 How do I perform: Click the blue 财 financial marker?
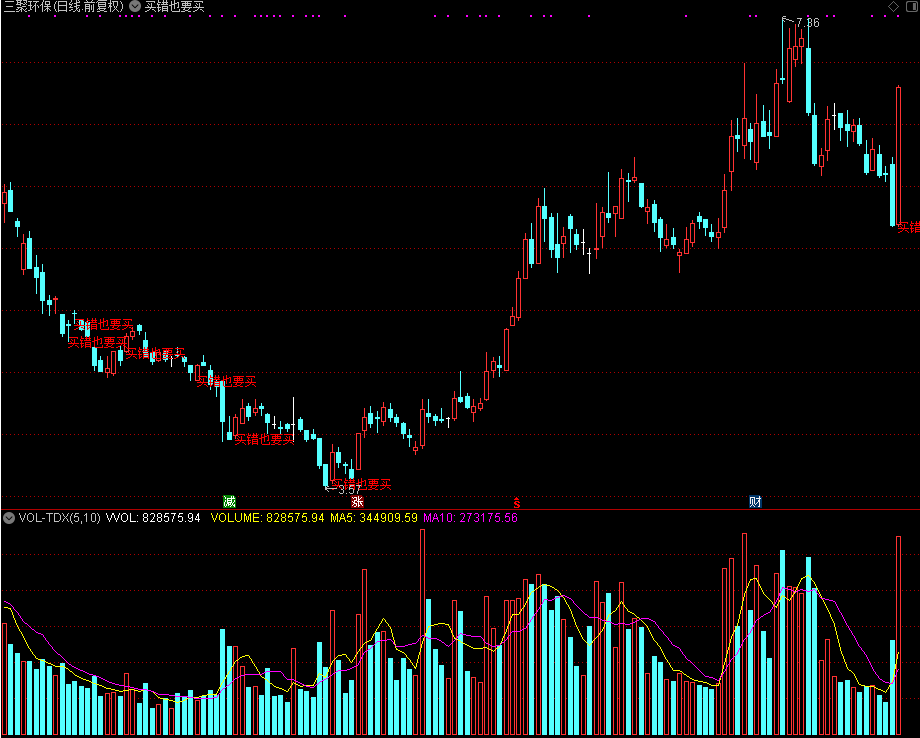click(x=755, y=502)
